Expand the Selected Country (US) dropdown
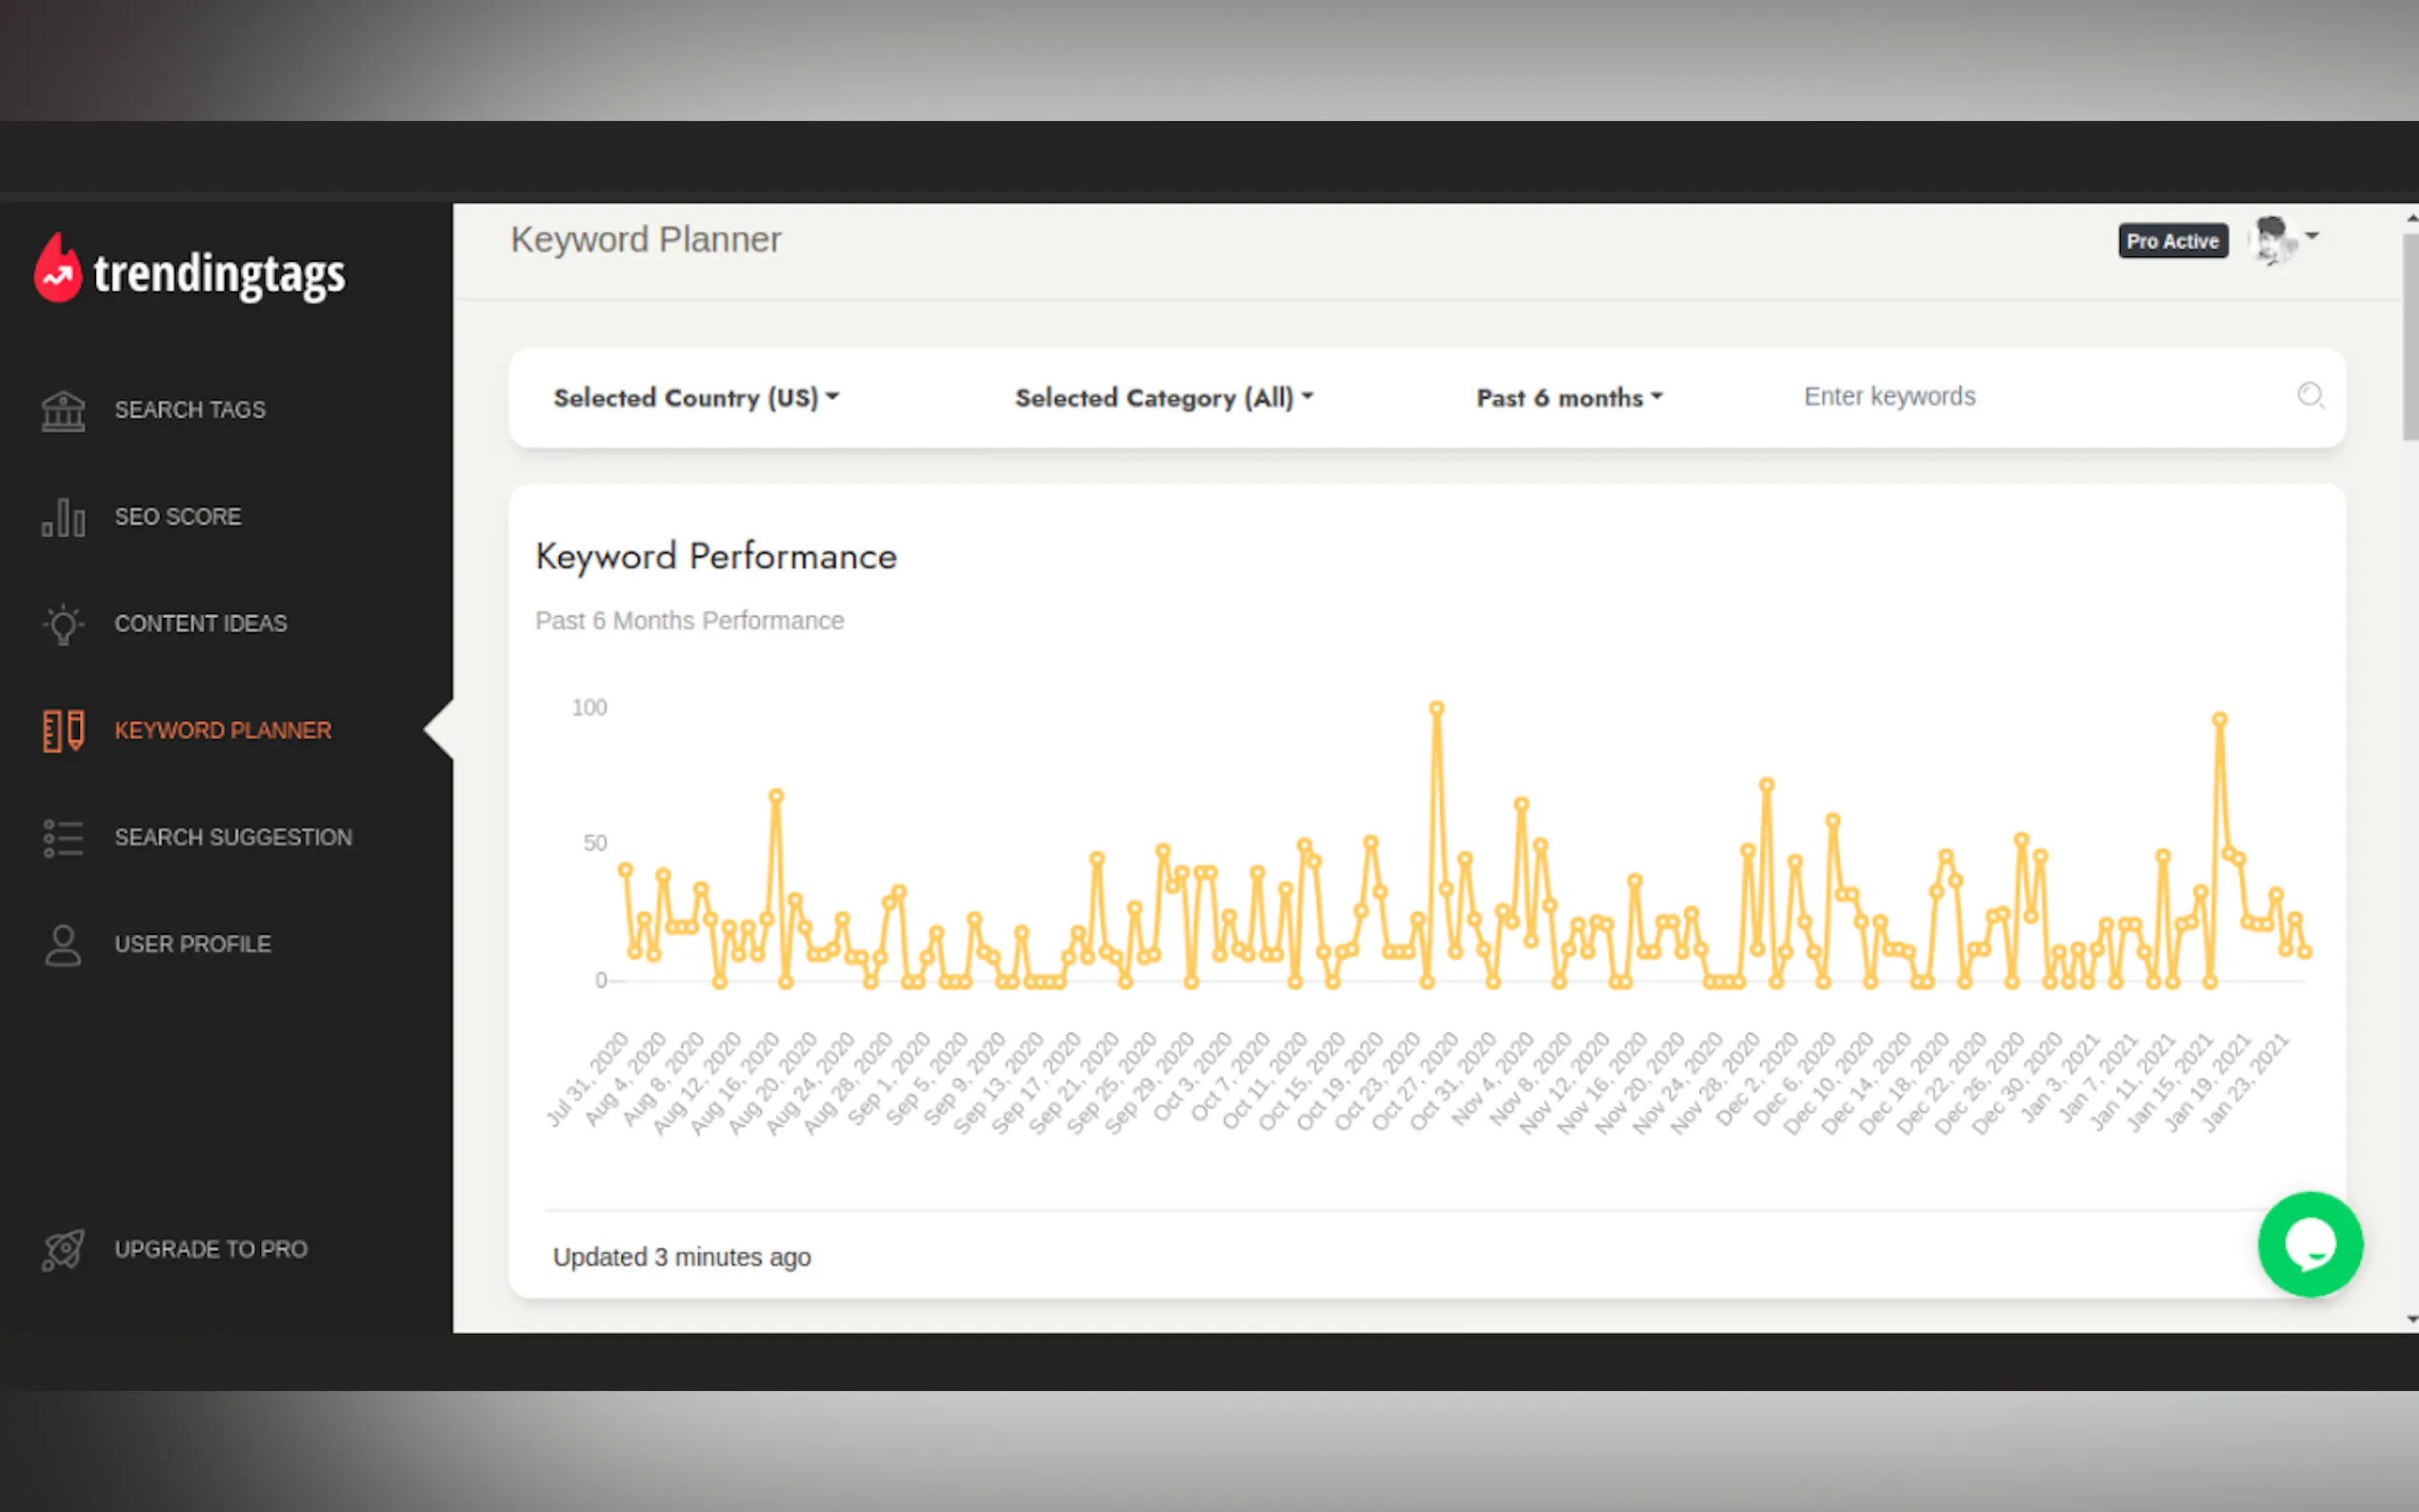Viewport: 2419px width, 1512px height. [696, 398]
